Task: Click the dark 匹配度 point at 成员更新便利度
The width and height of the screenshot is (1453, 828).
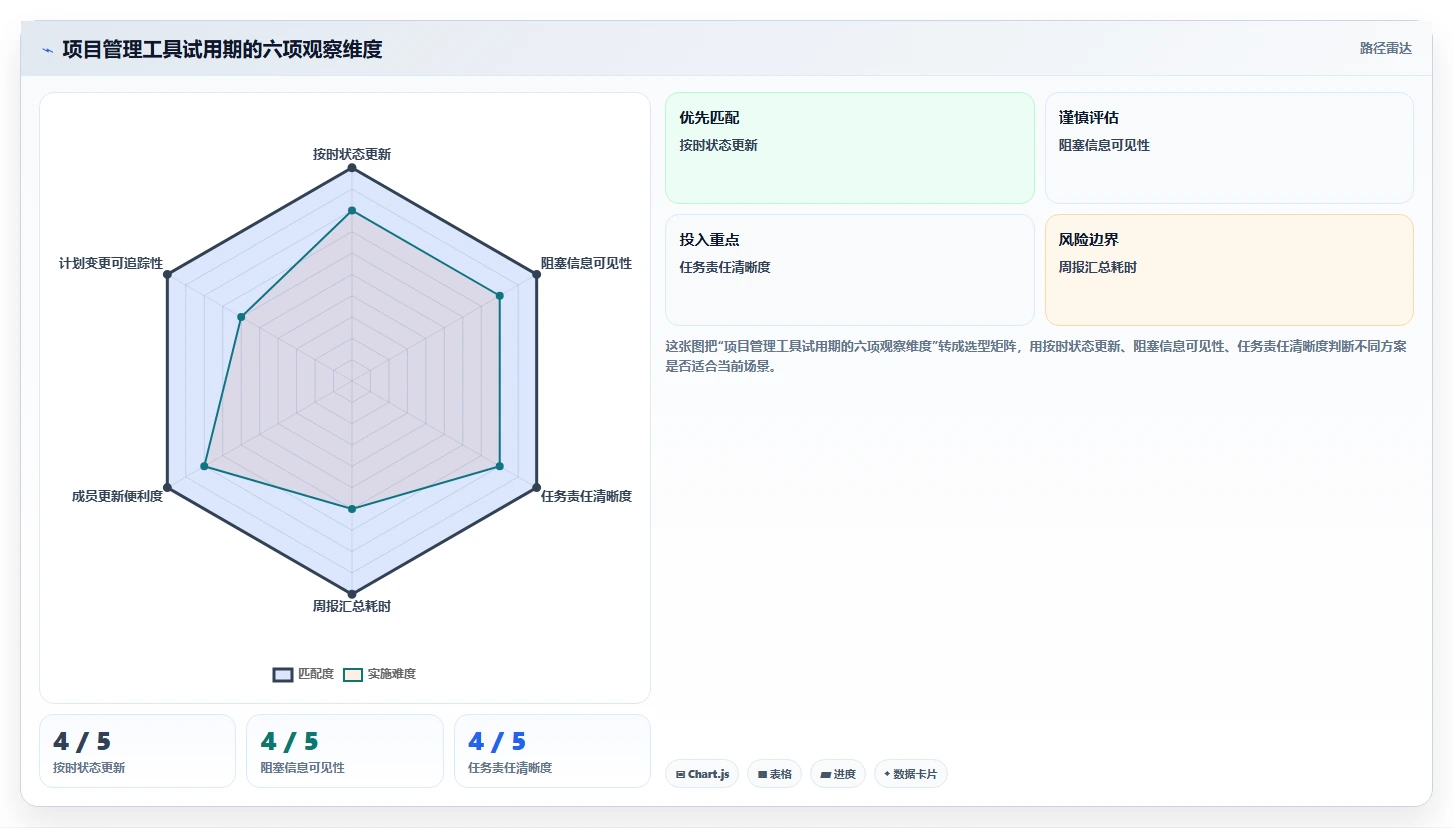Action: pos(167,487)
